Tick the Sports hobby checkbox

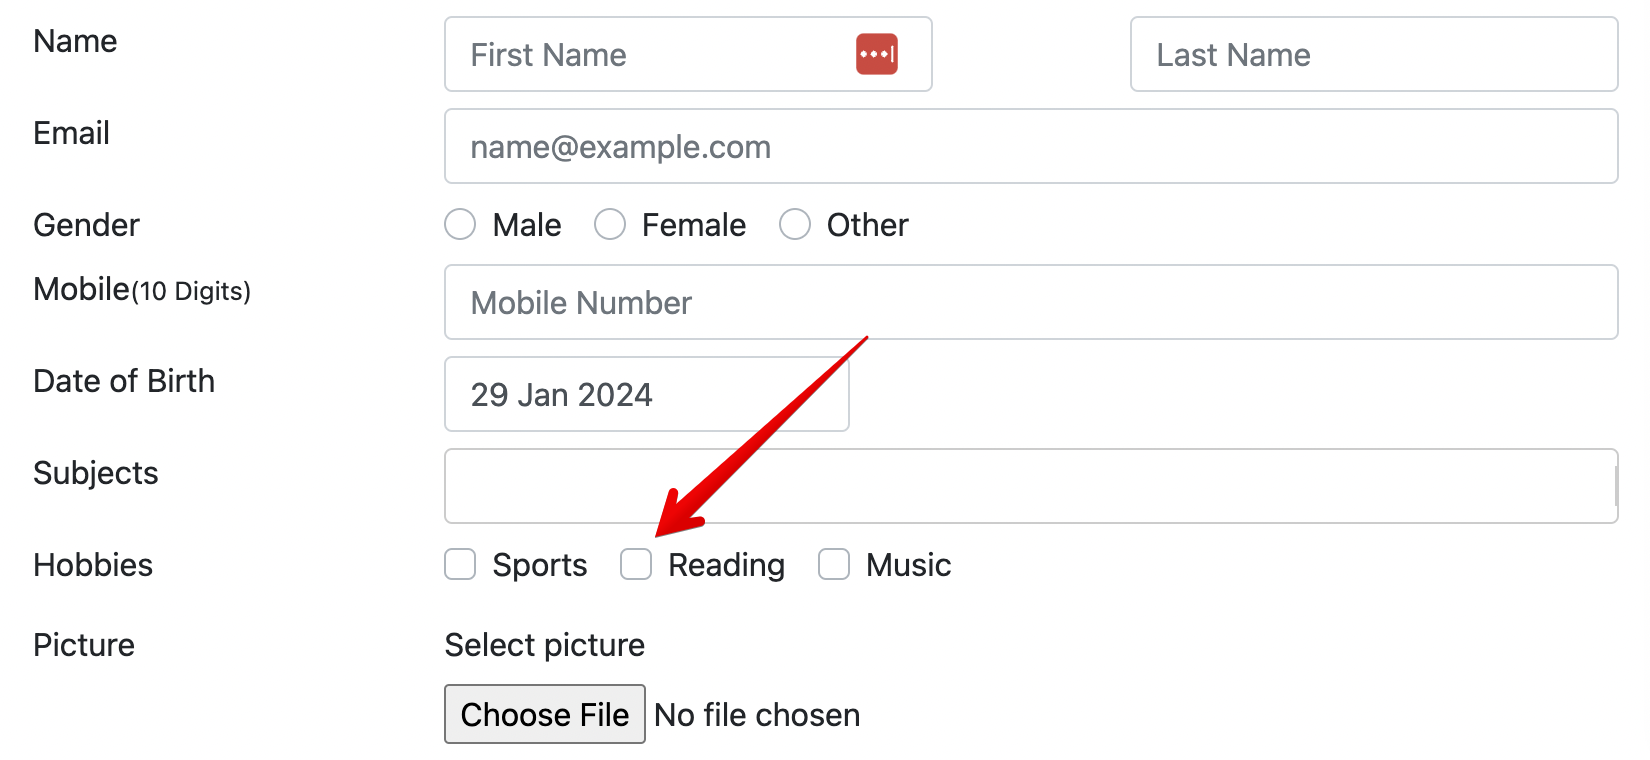pos(460,564)
